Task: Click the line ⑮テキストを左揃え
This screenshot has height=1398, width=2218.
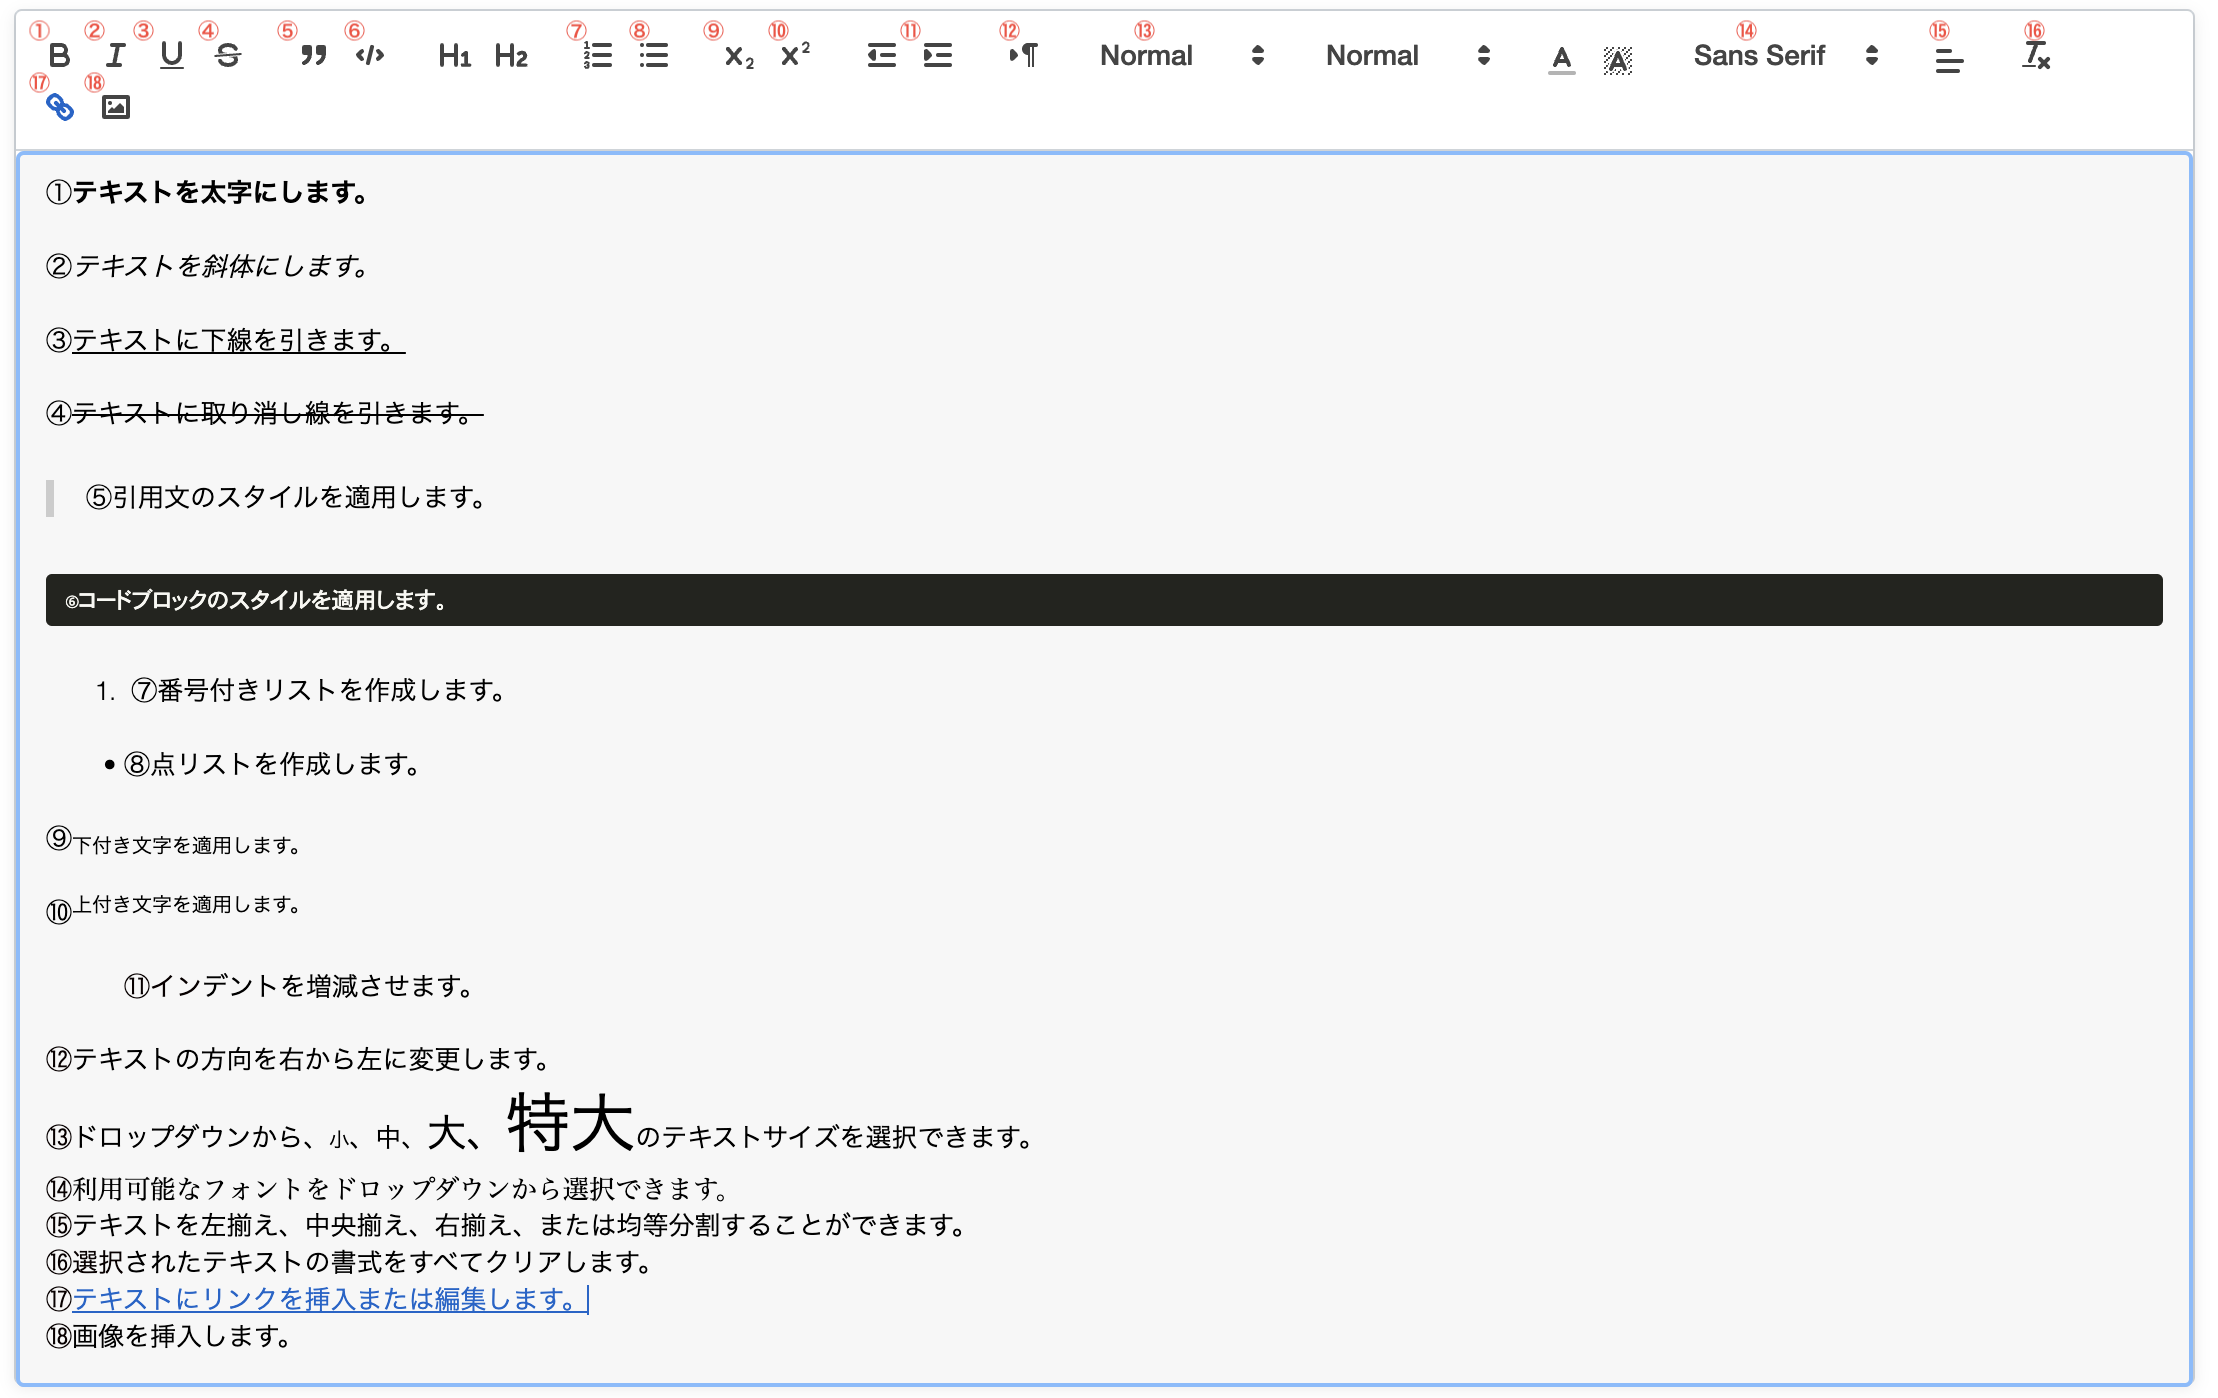Action: coord(506,1225)
